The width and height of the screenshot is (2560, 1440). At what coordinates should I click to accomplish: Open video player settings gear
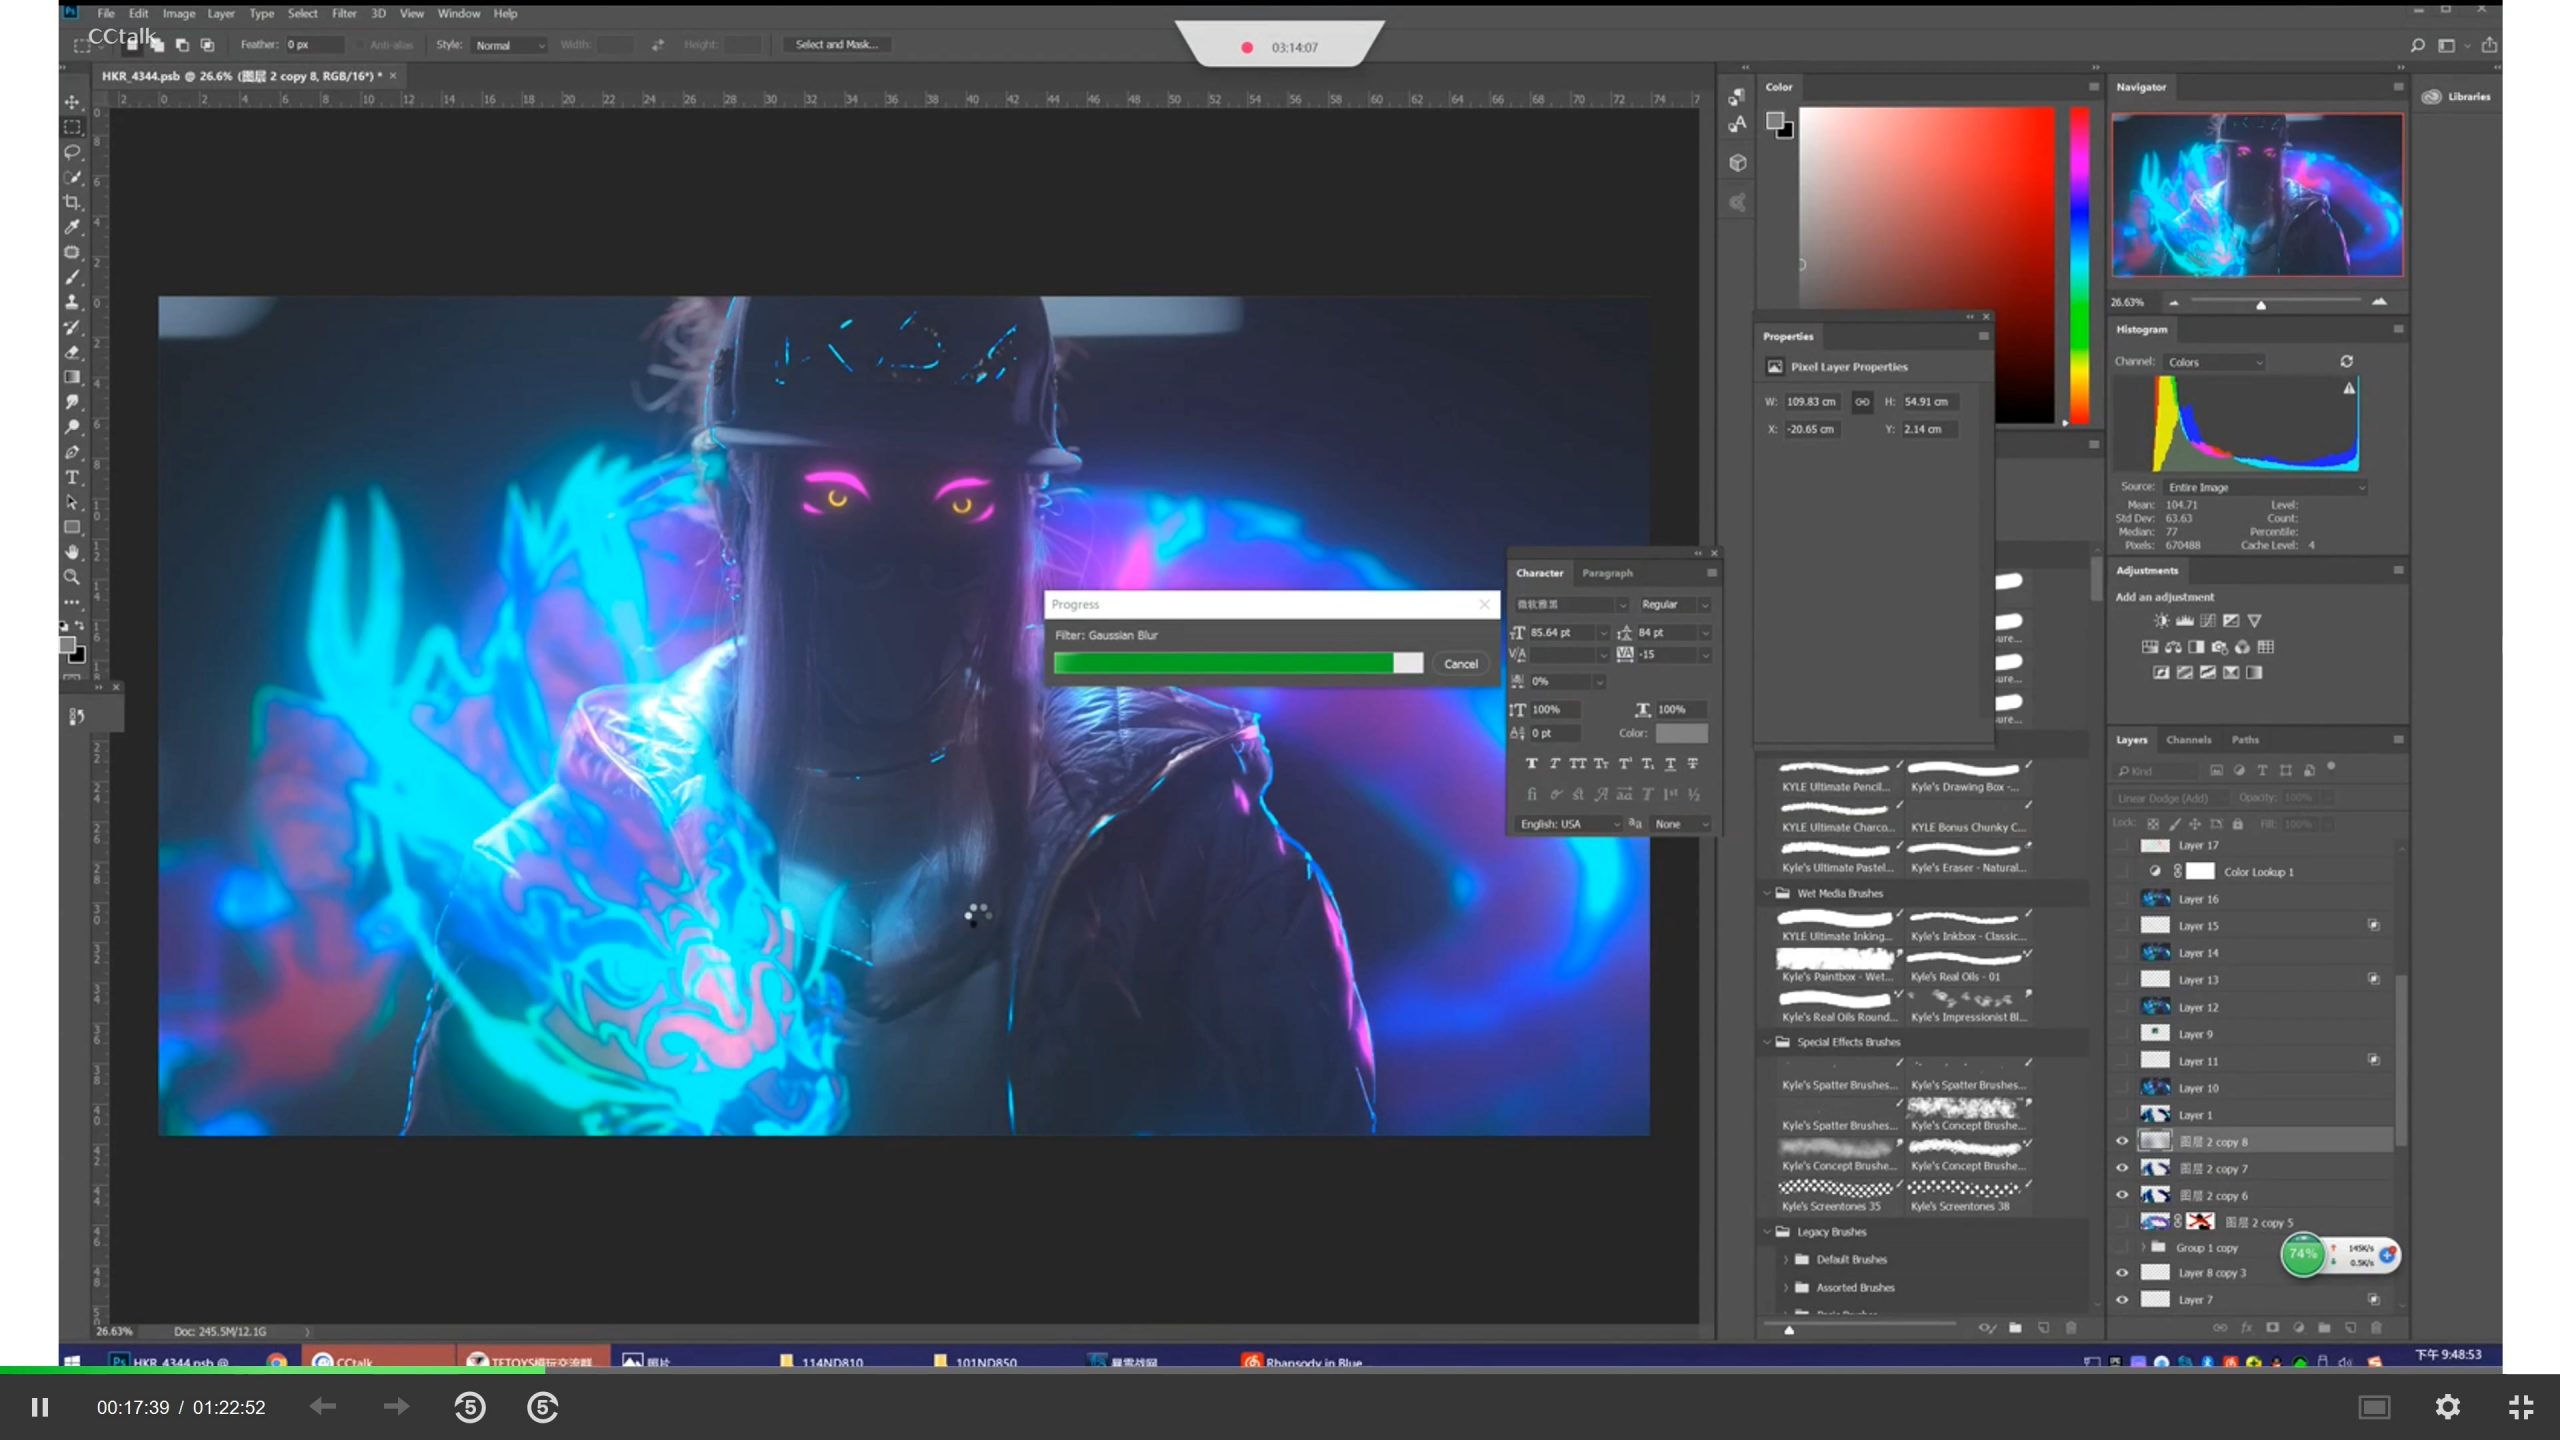[2447, 1407]
